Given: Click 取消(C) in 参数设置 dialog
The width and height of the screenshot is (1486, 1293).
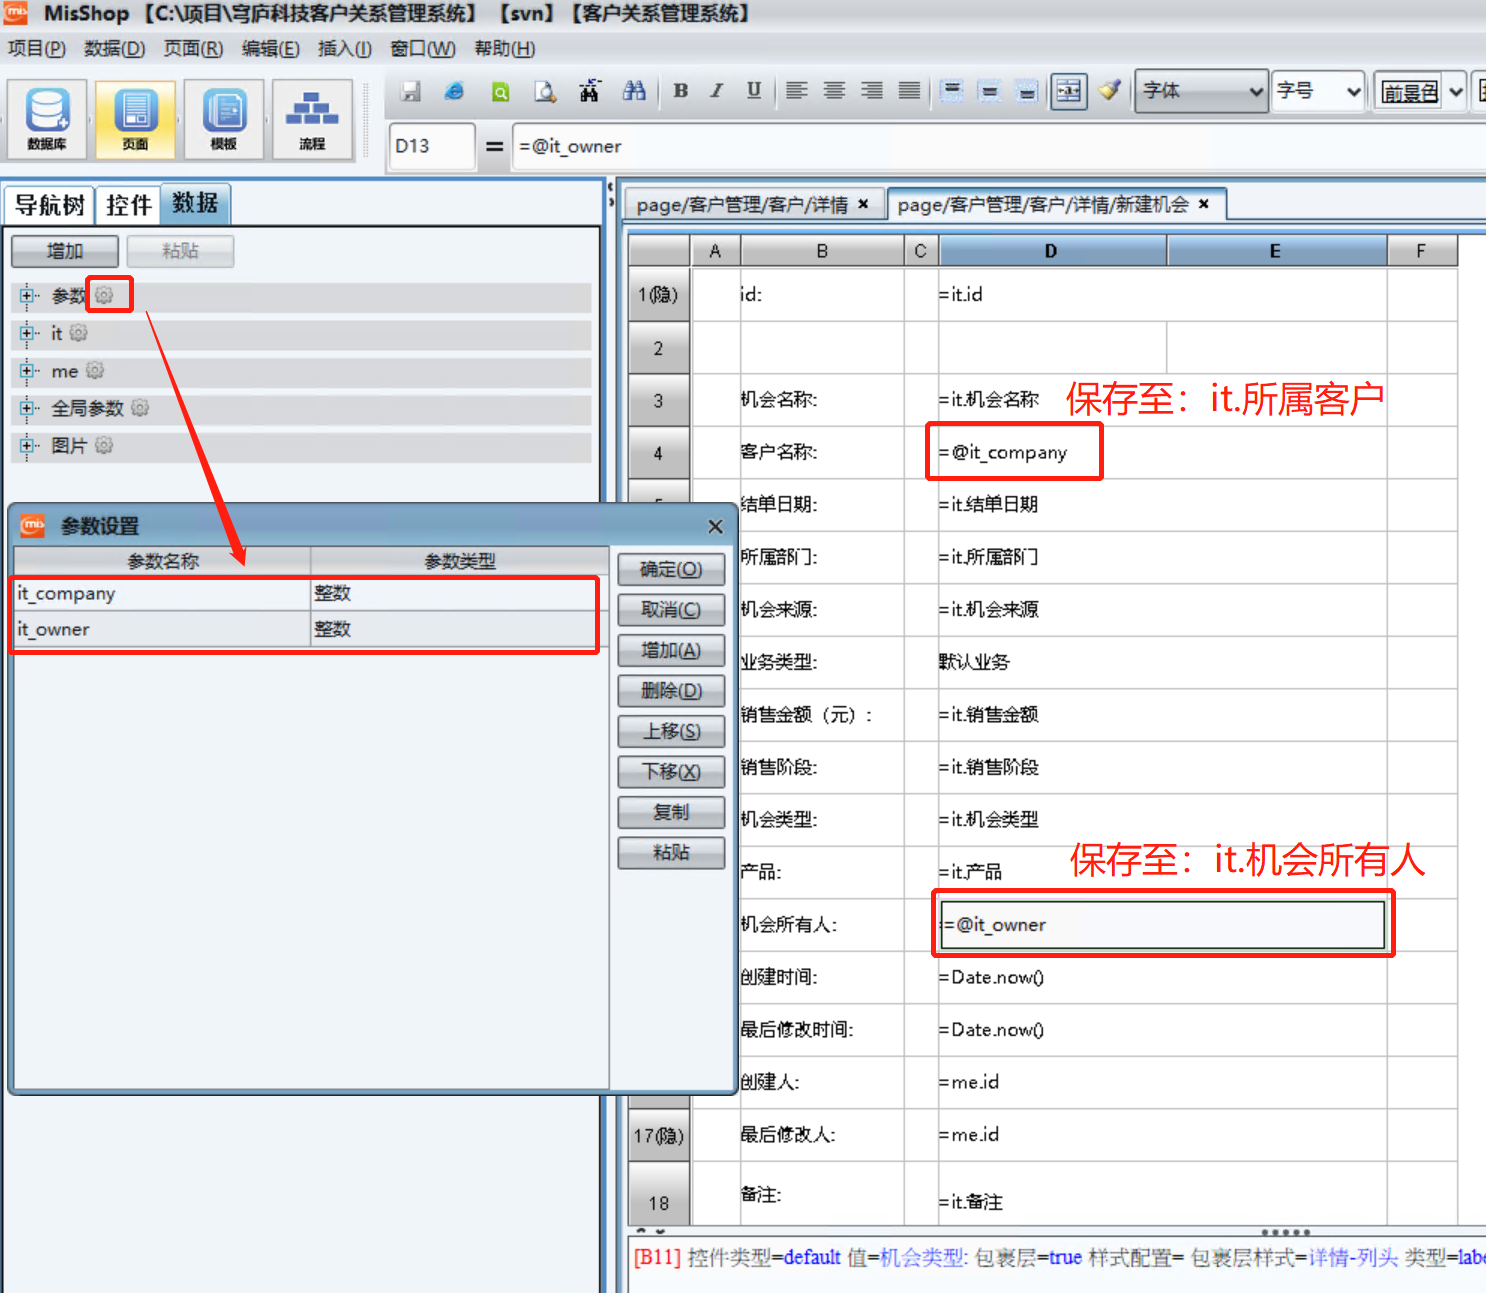Looking at the screenshot, I should pos(671,609).
